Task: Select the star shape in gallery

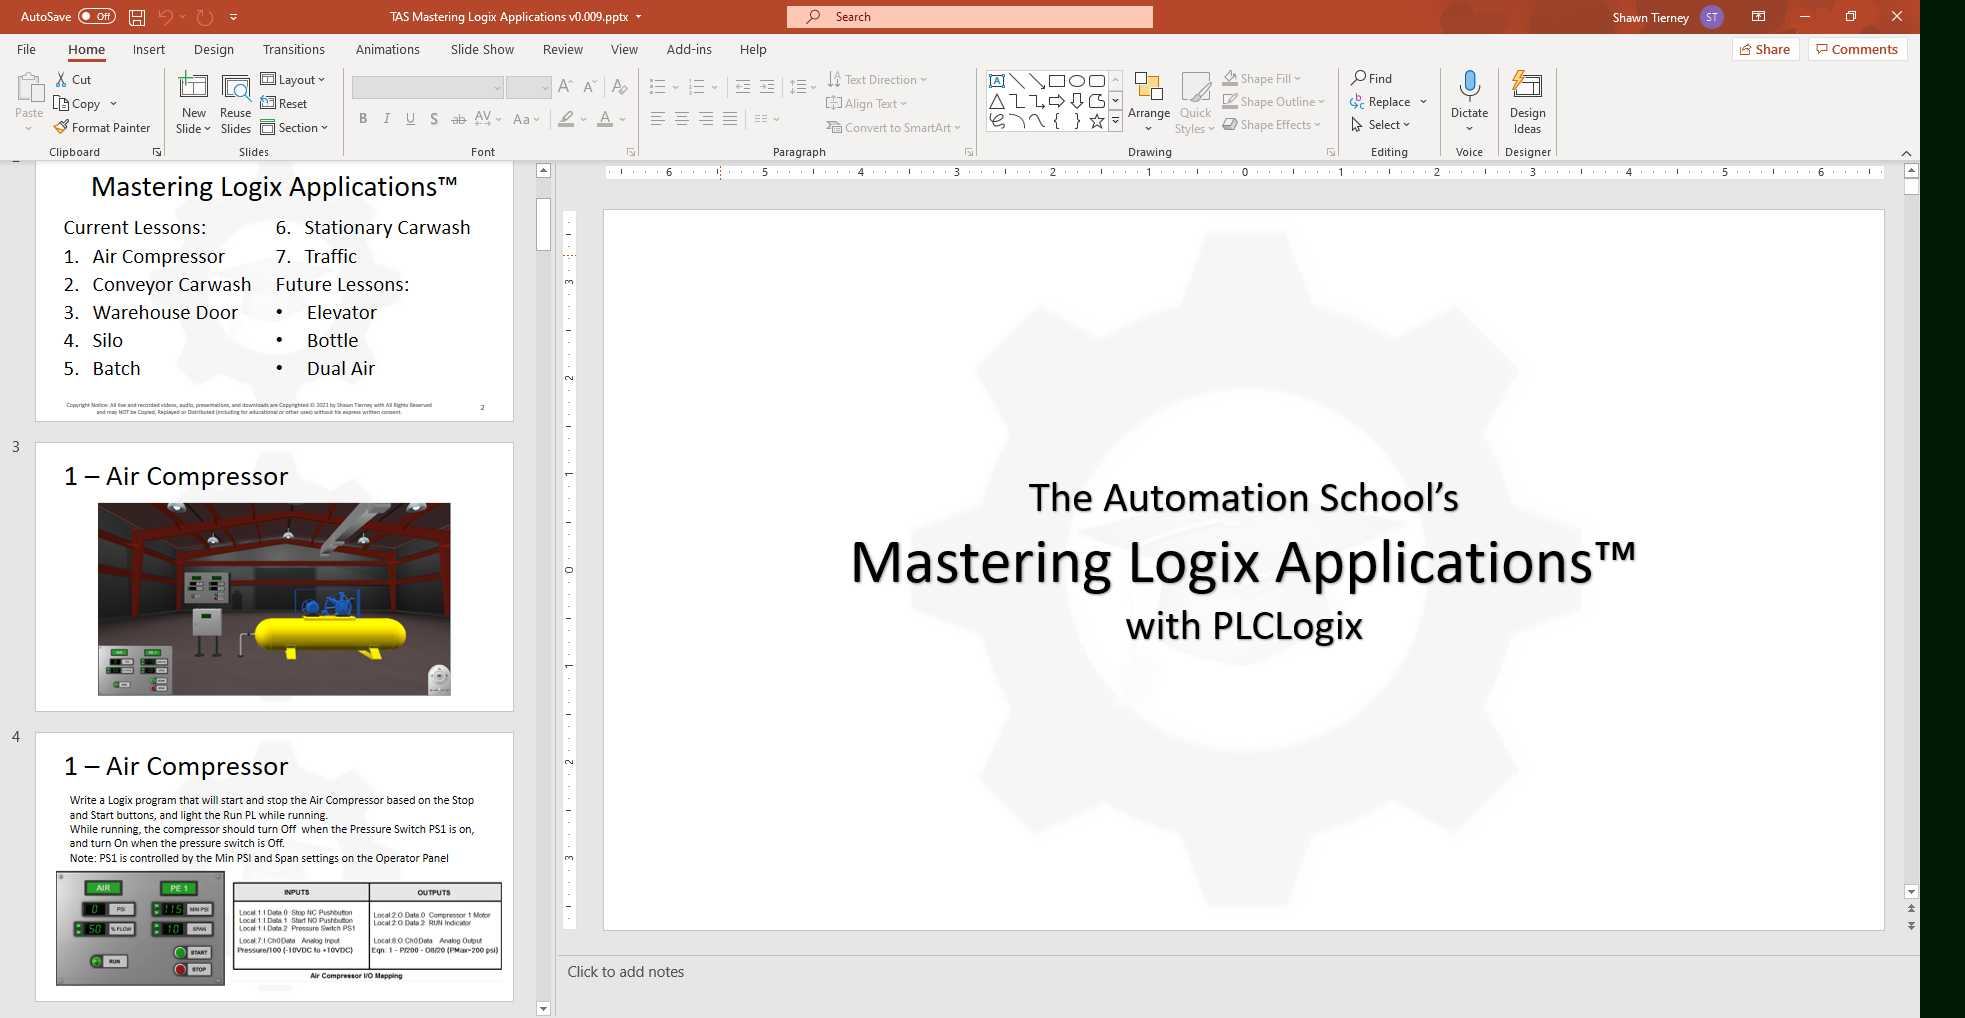Action: click(x=1097, y=121)
